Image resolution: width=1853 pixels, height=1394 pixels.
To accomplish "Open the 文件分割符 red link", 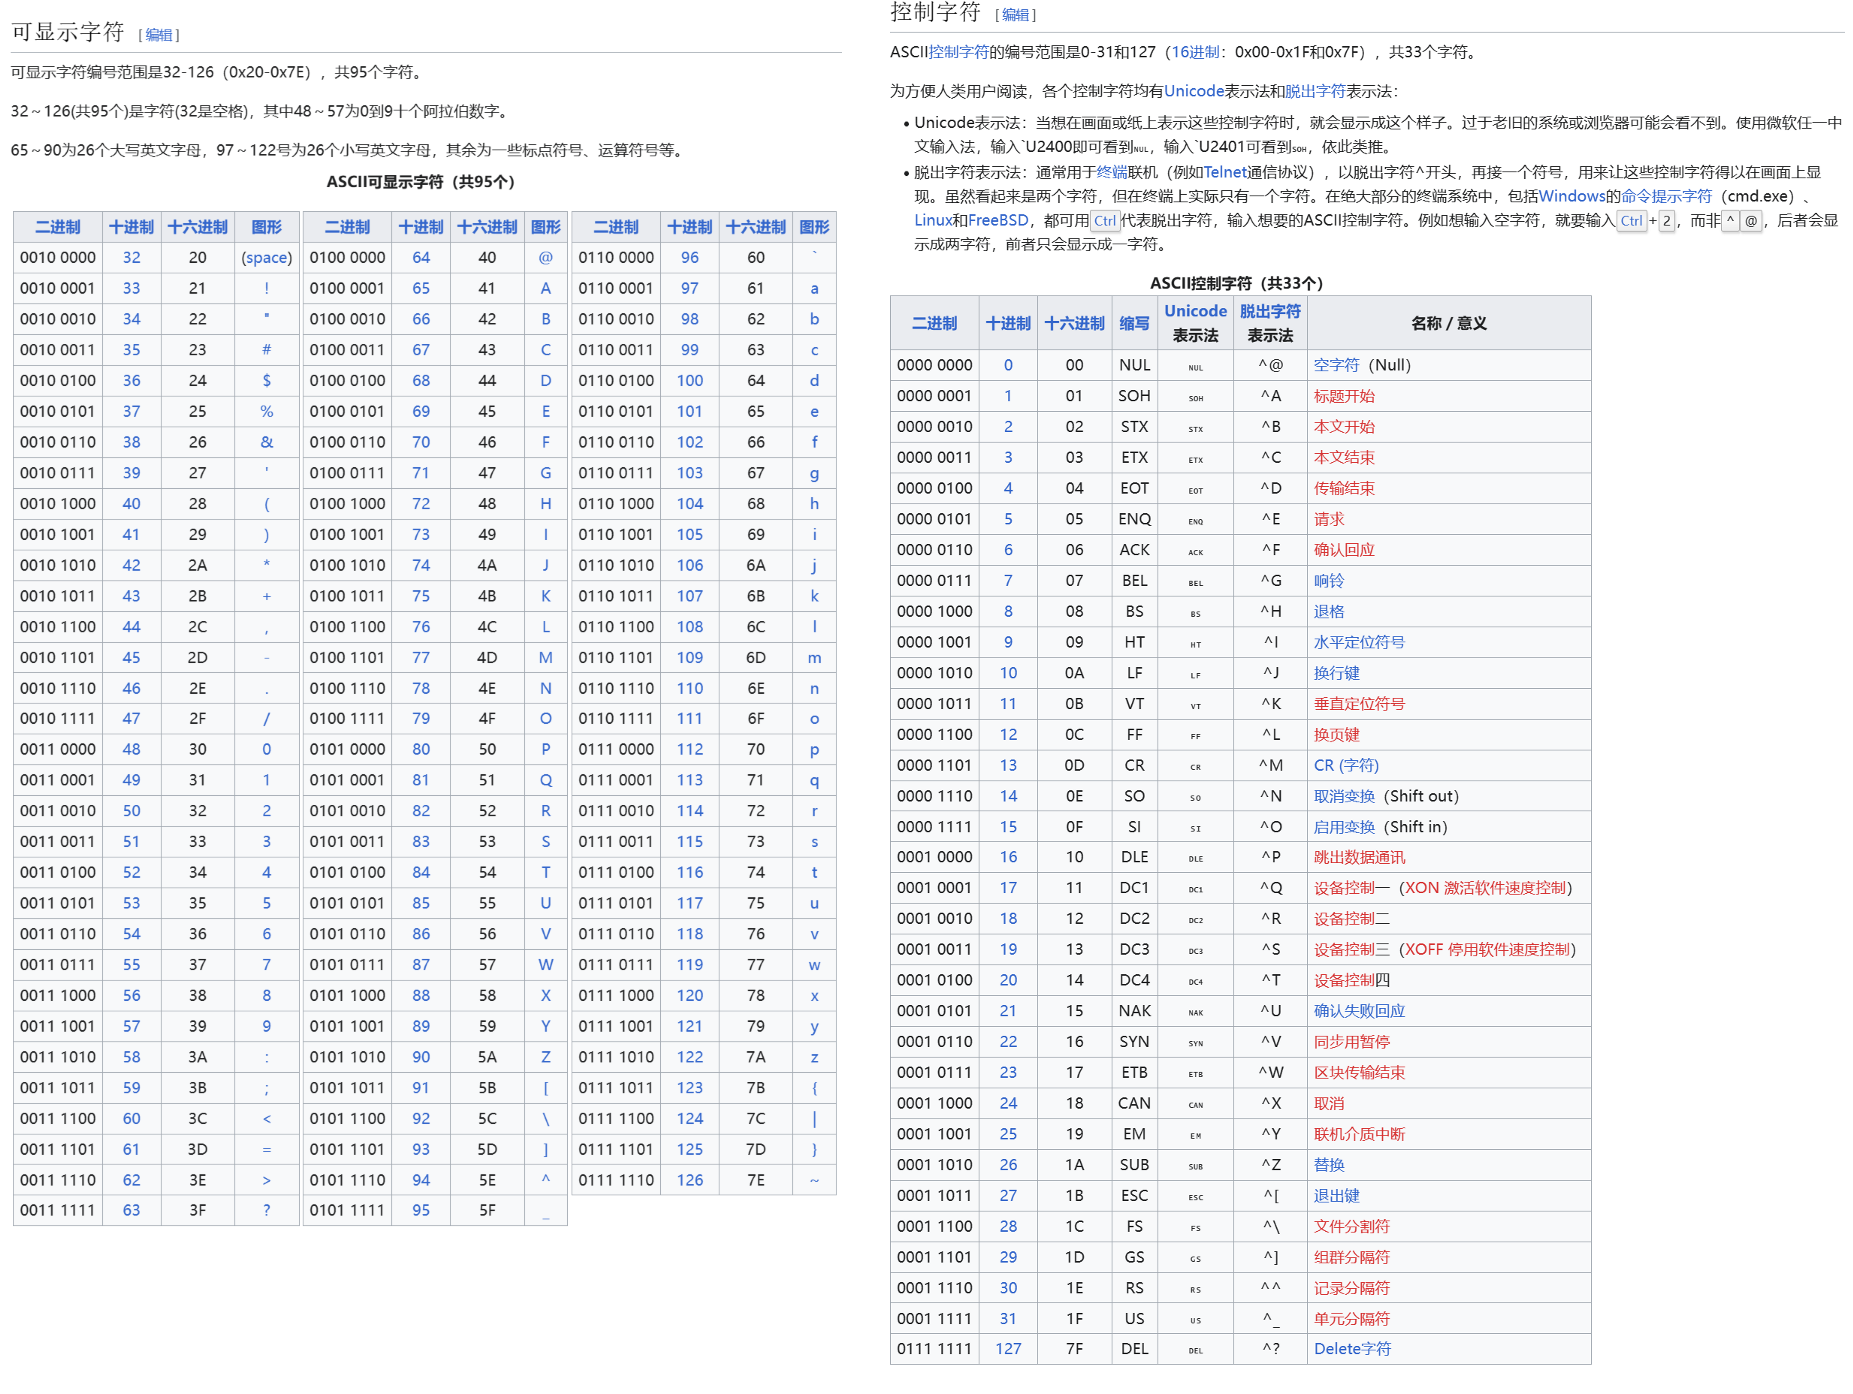I will (1351, 1226).
